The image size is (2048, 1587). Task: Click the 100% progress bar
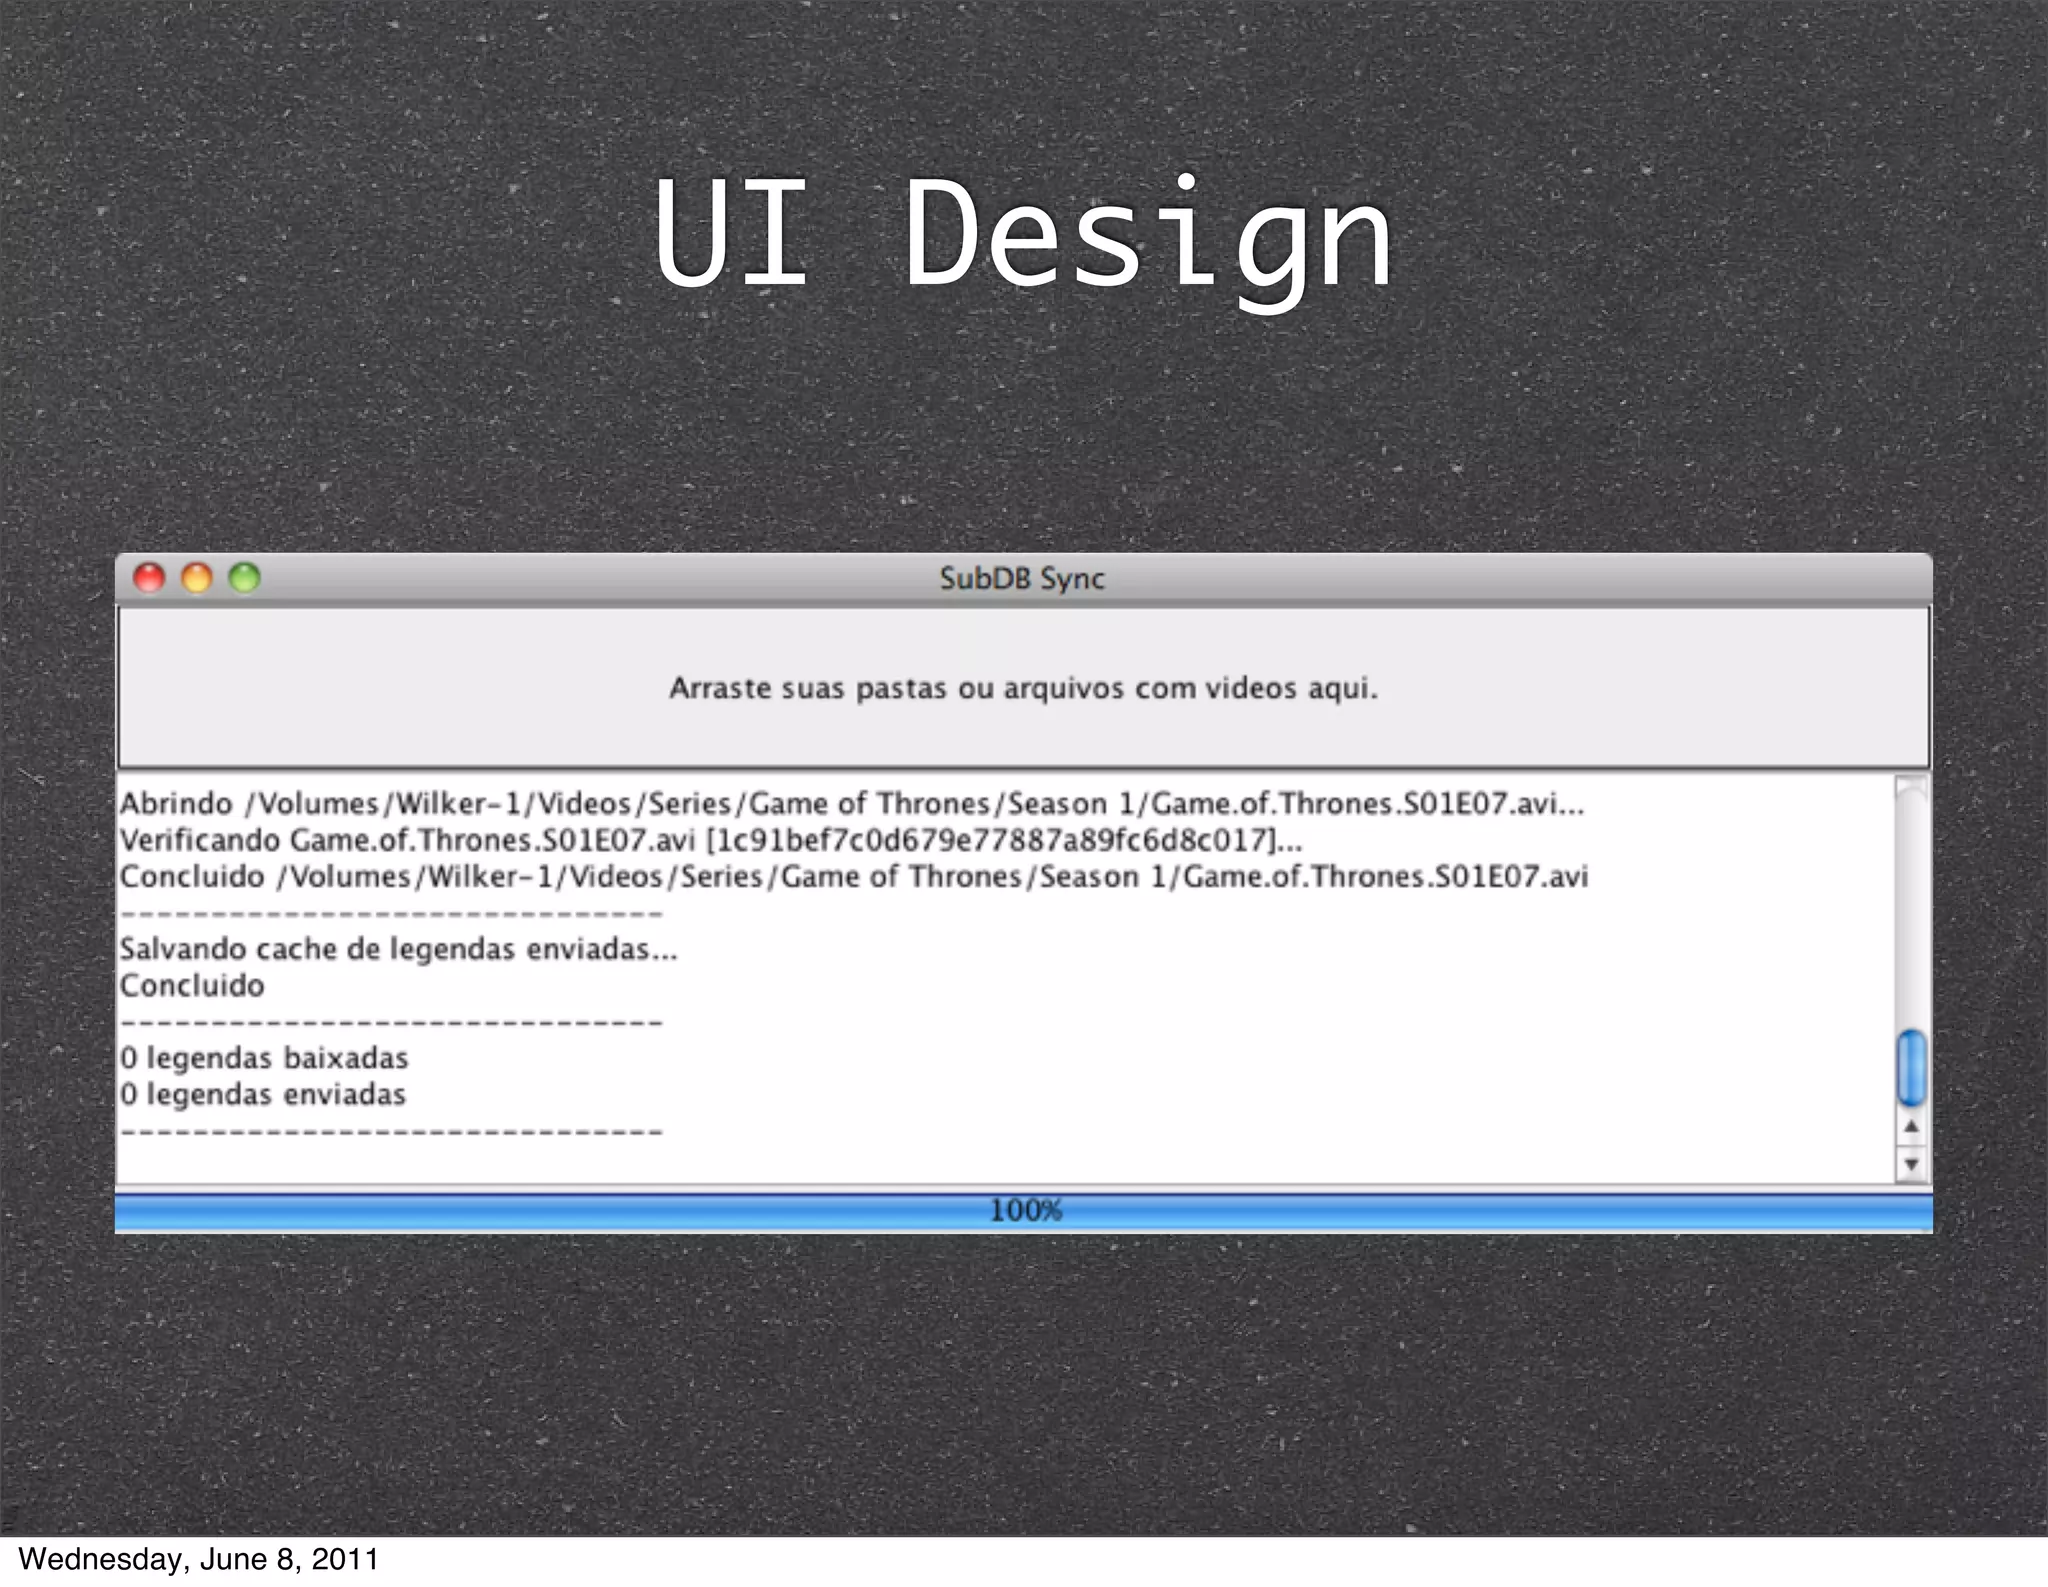pyautogui.click(x=1024, y=1211)
